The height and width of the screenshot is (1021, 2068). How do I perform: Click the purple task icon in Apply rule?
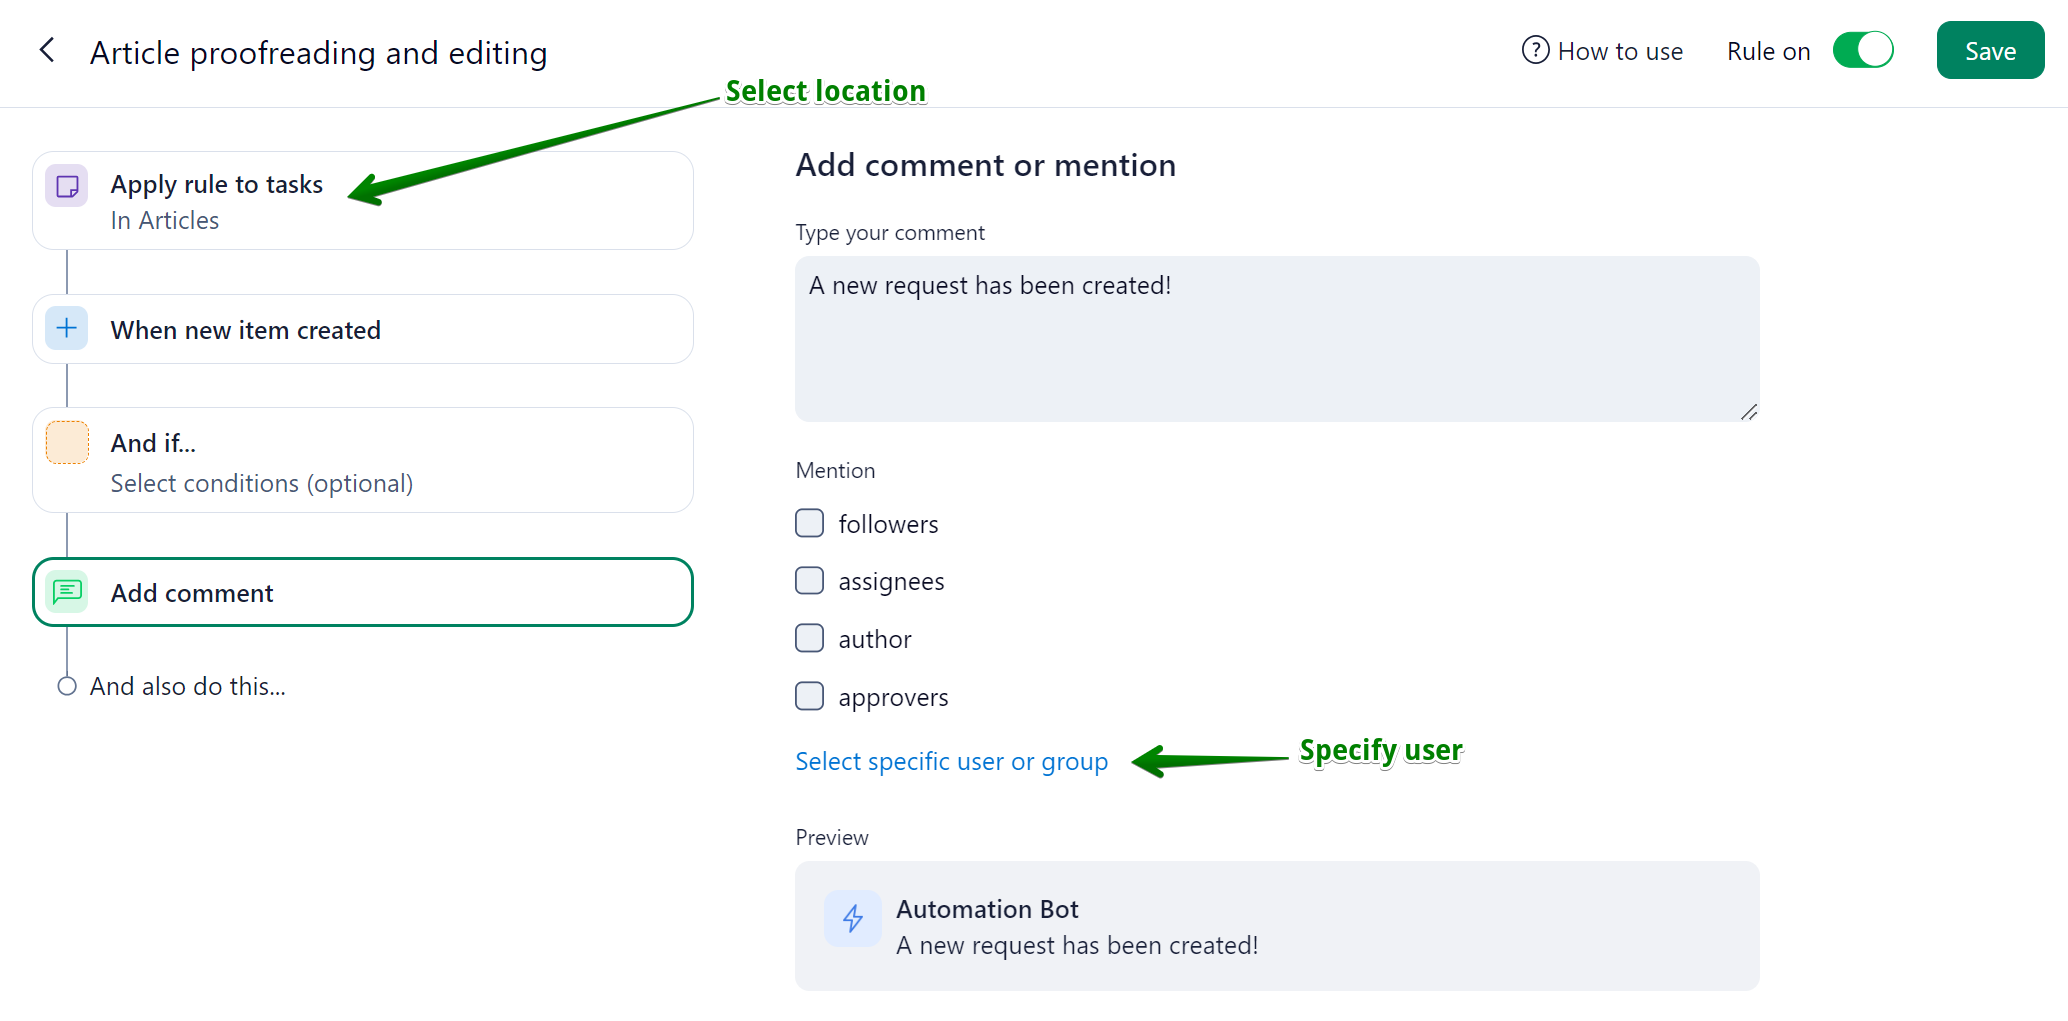67,186
